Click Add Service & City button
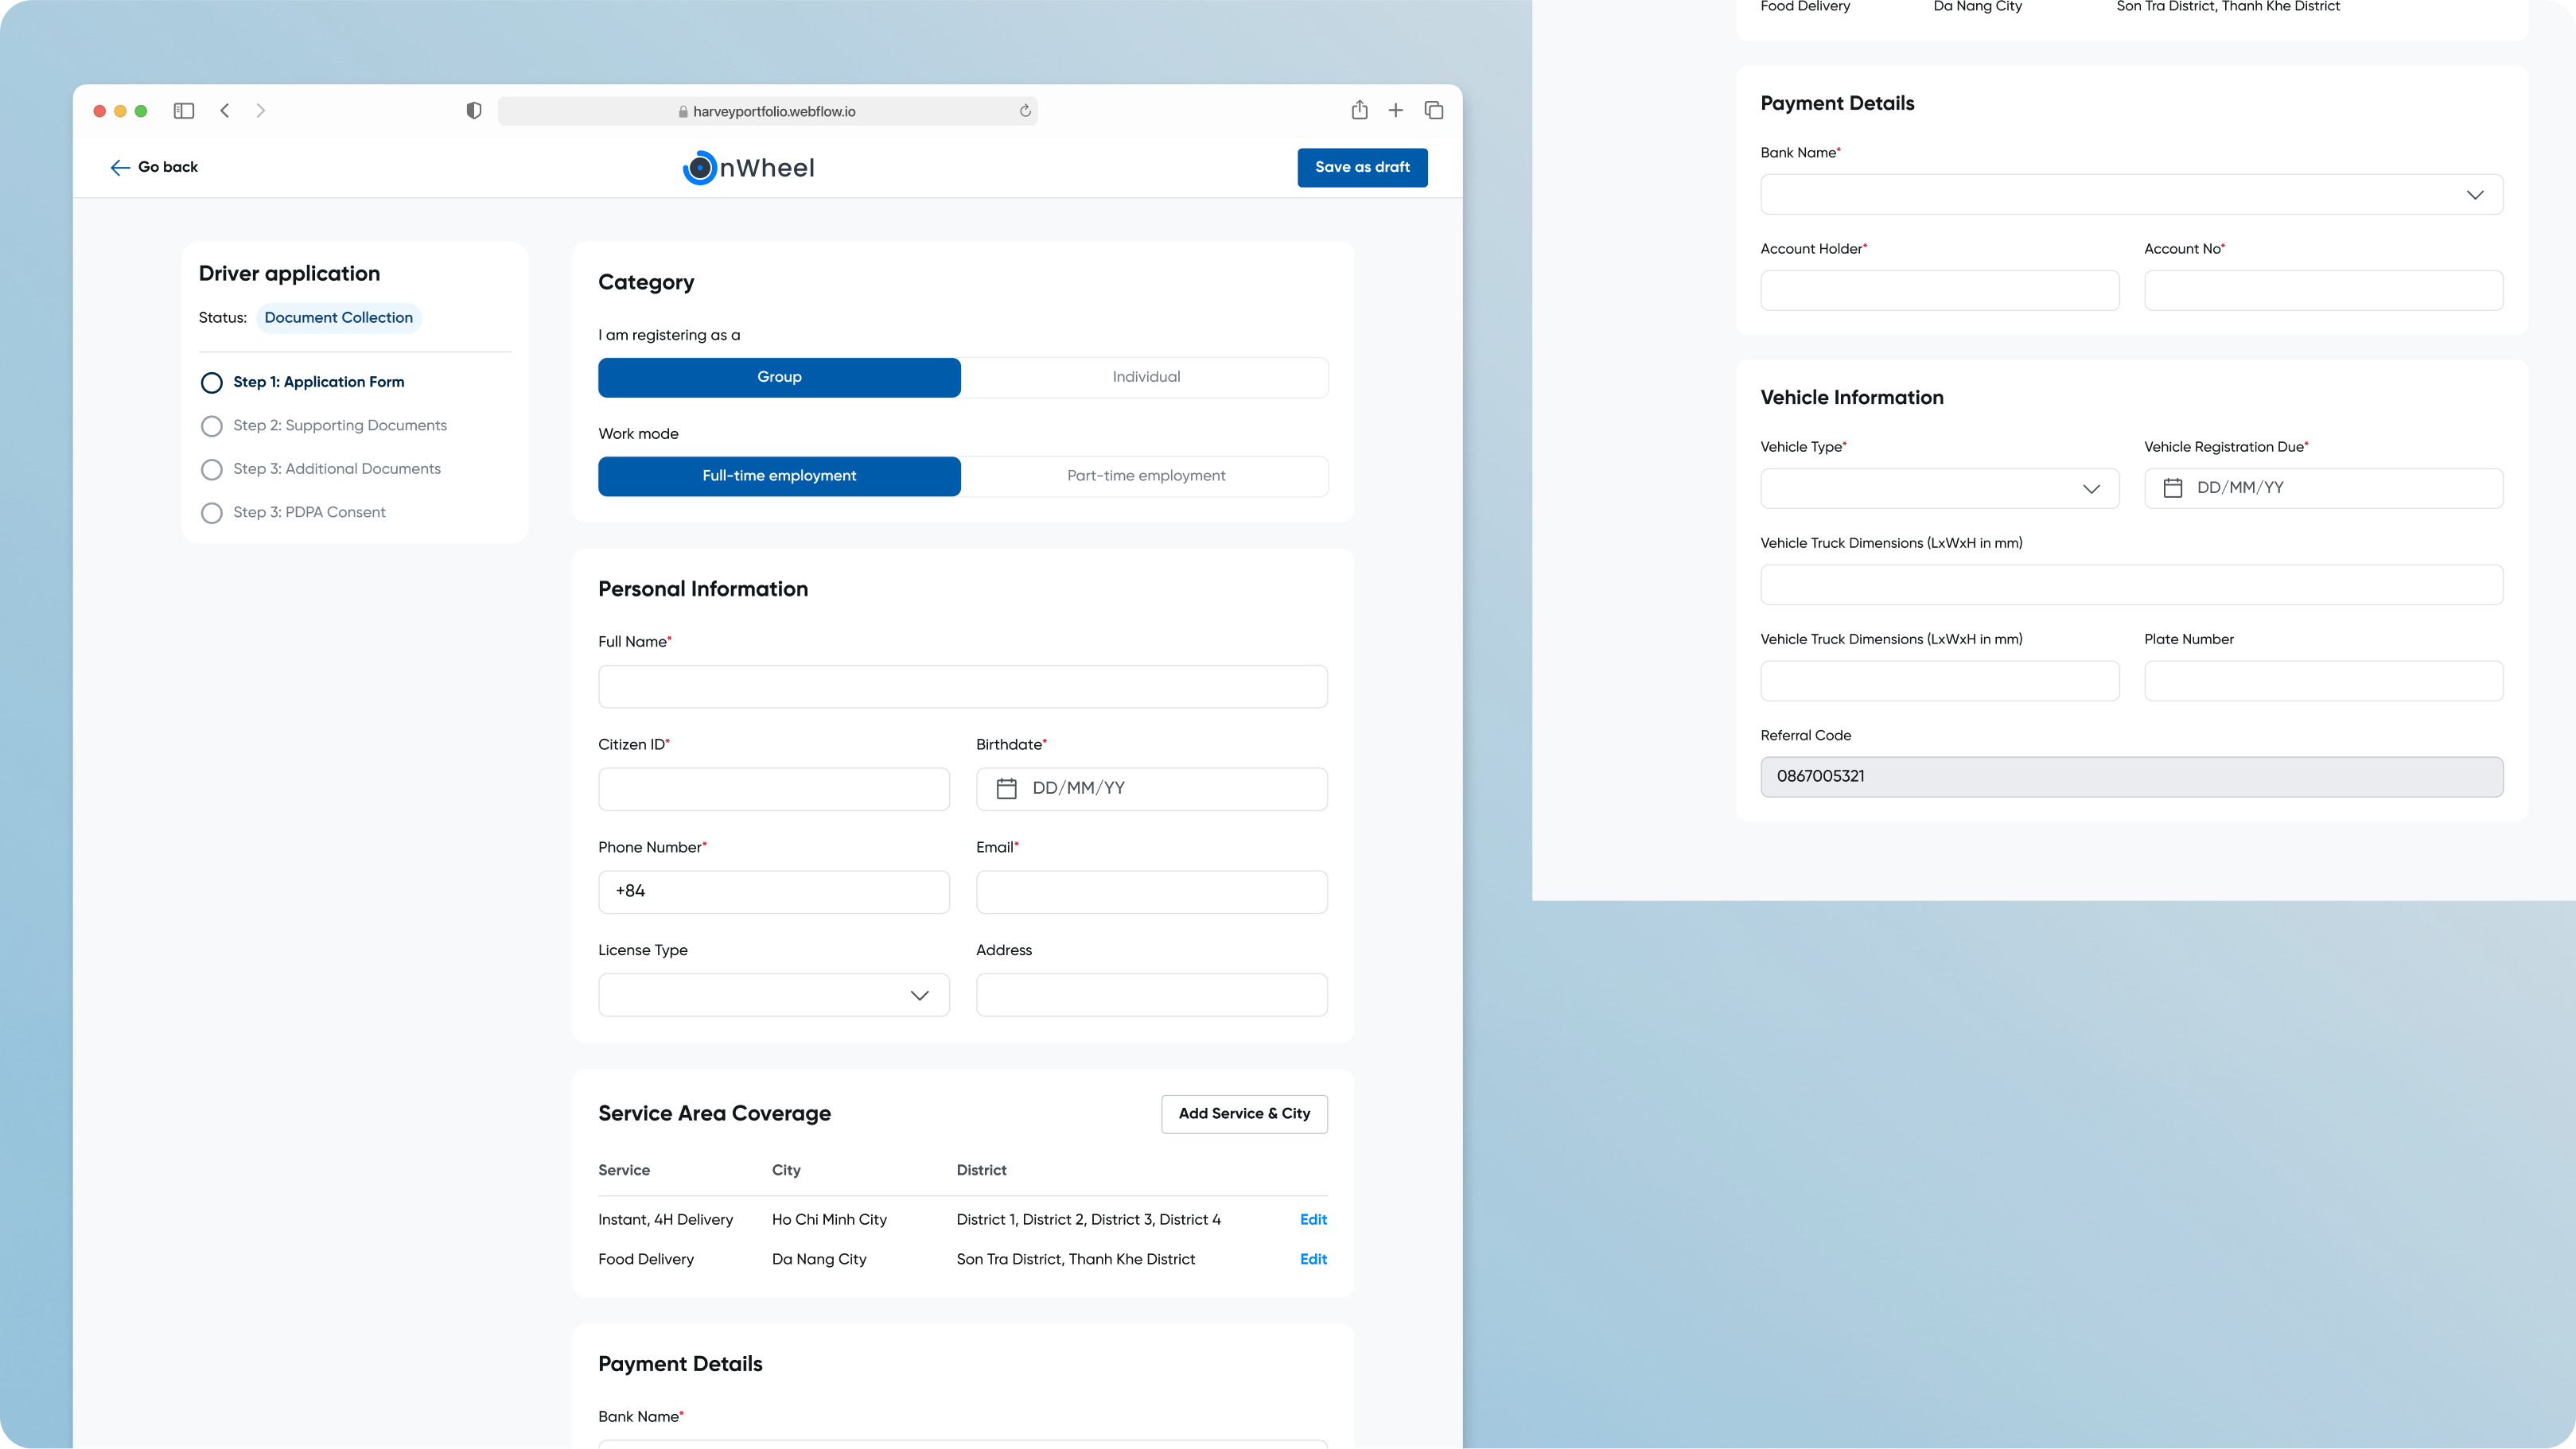 pos(1244,1114)
